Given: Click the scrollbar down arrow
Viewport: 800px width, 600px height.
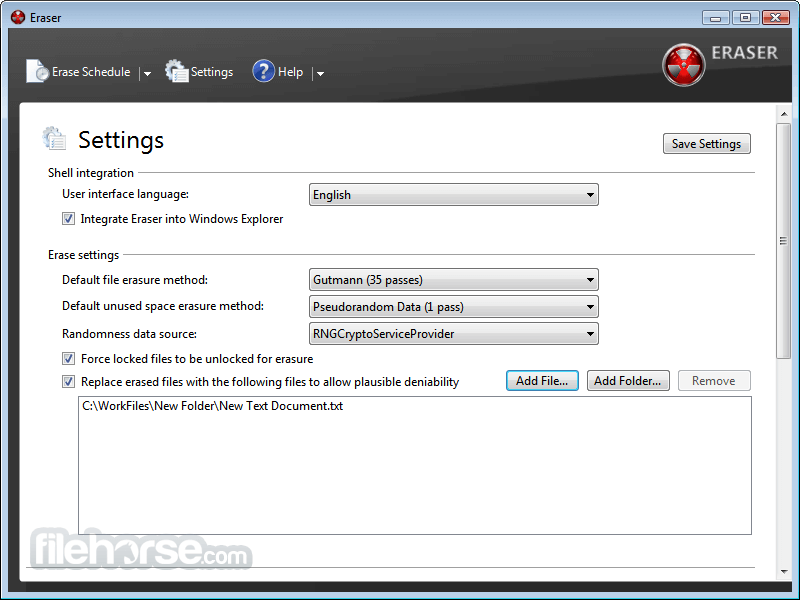Looking at the screenshot, I should point(784,571).
